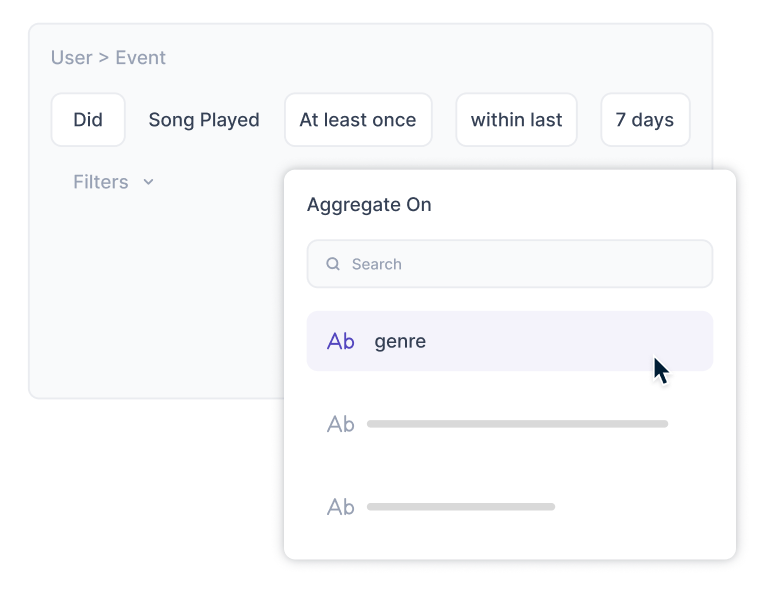Open the "Did" condition dropdown
The width and height of the screenshot is (774, 594).
tap(88, 120)
